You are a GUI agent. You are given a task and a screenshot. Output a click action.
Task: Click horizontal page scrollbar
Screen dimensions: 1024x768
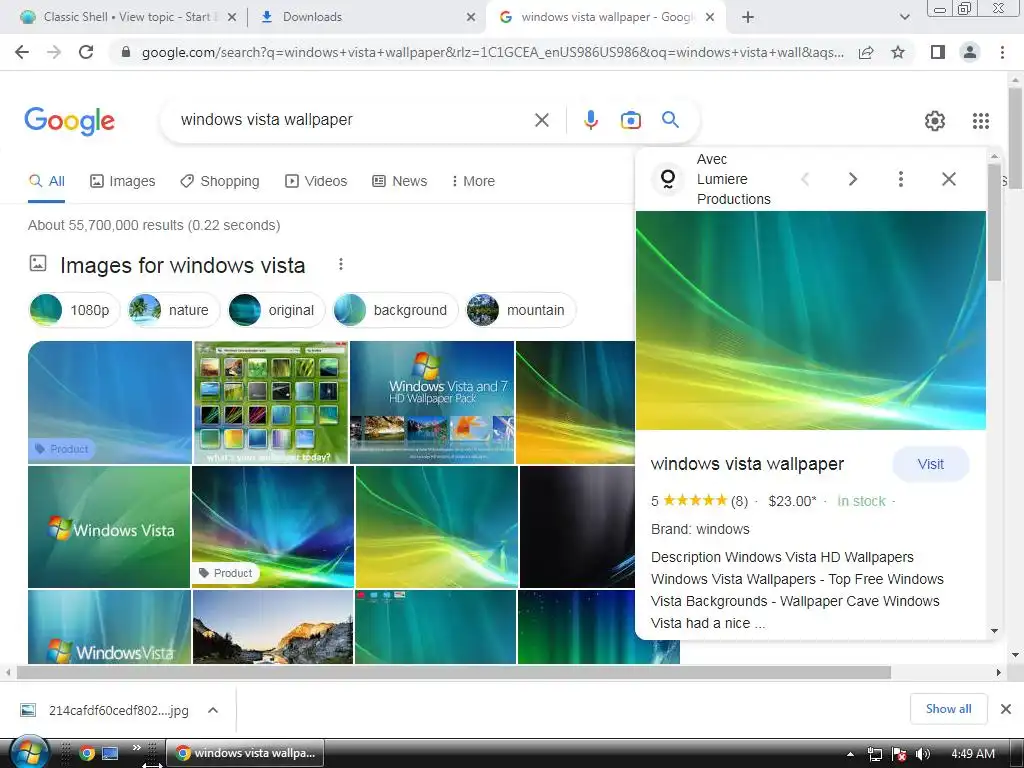454,672
